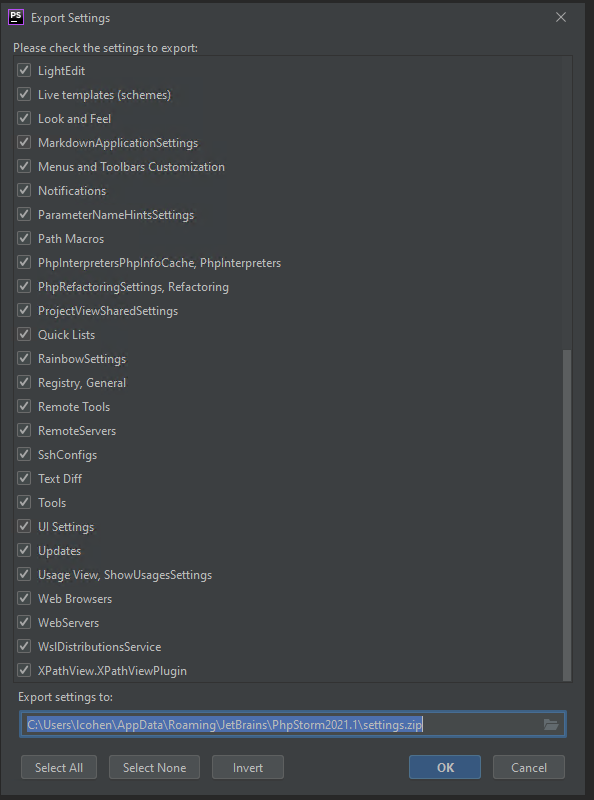Screen dimensions: 594x800
Task: Uncheck Look and Feel setting
Action: tap(24, 118)
